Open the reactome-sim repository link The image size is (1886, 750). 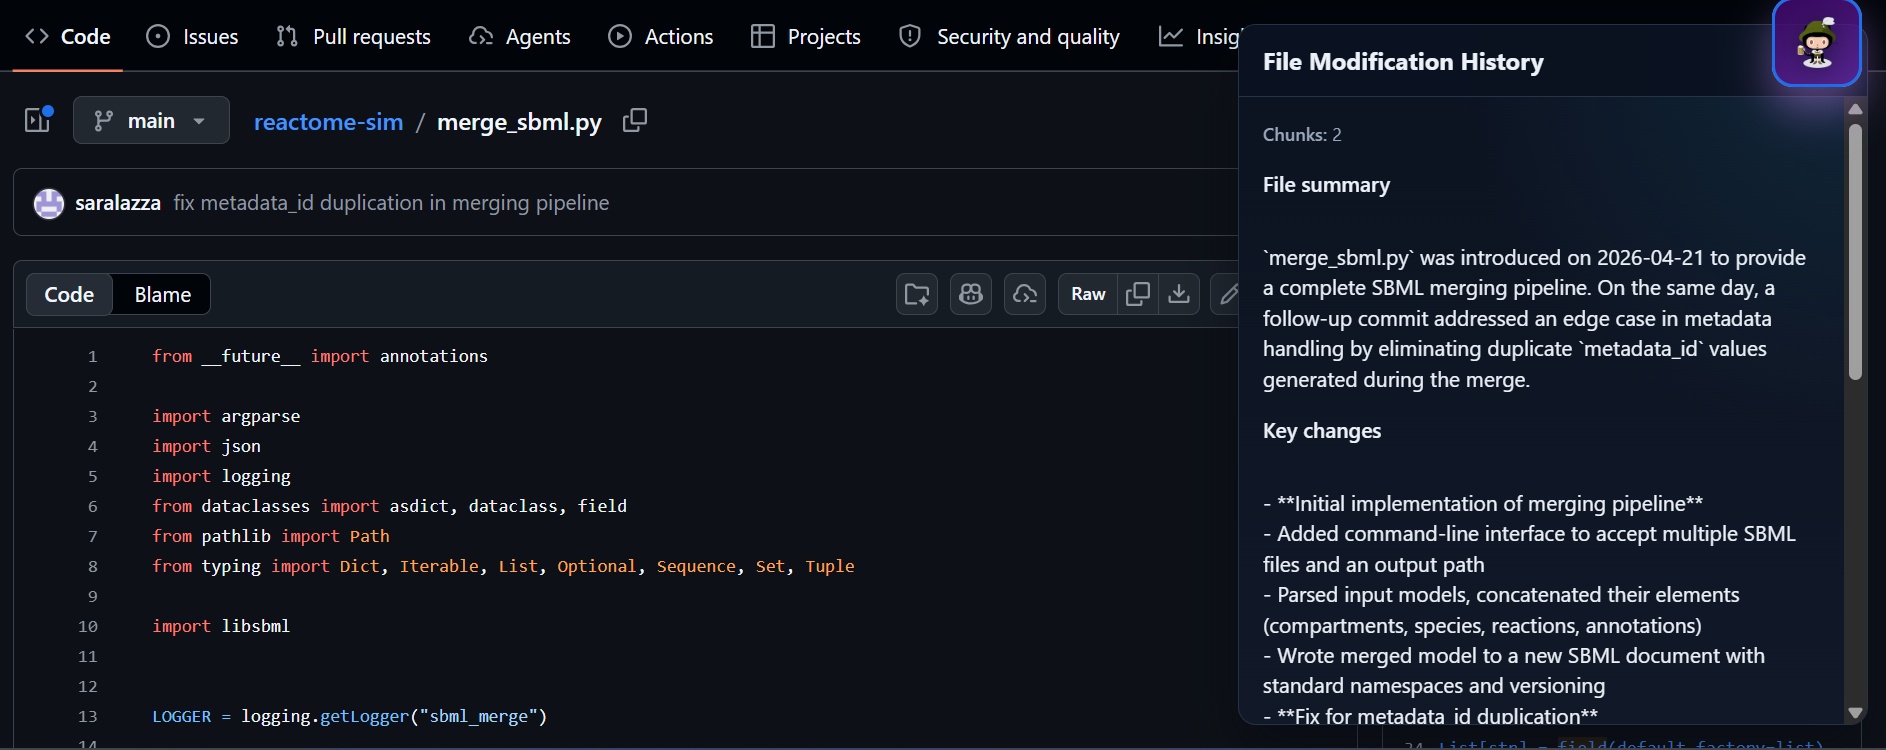(328, 122)
